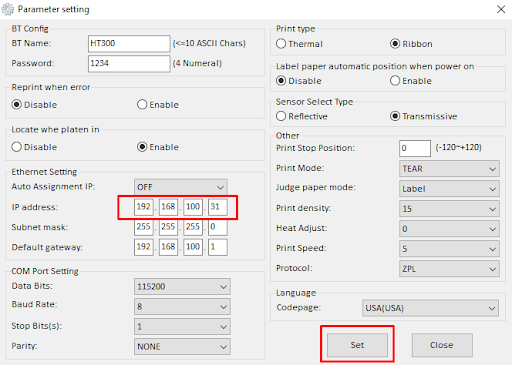Viewport: 512px width, 365px height.
Task: Click the "(<=10 ASCII Chars)" hint text
Action: tap(209, 43)
